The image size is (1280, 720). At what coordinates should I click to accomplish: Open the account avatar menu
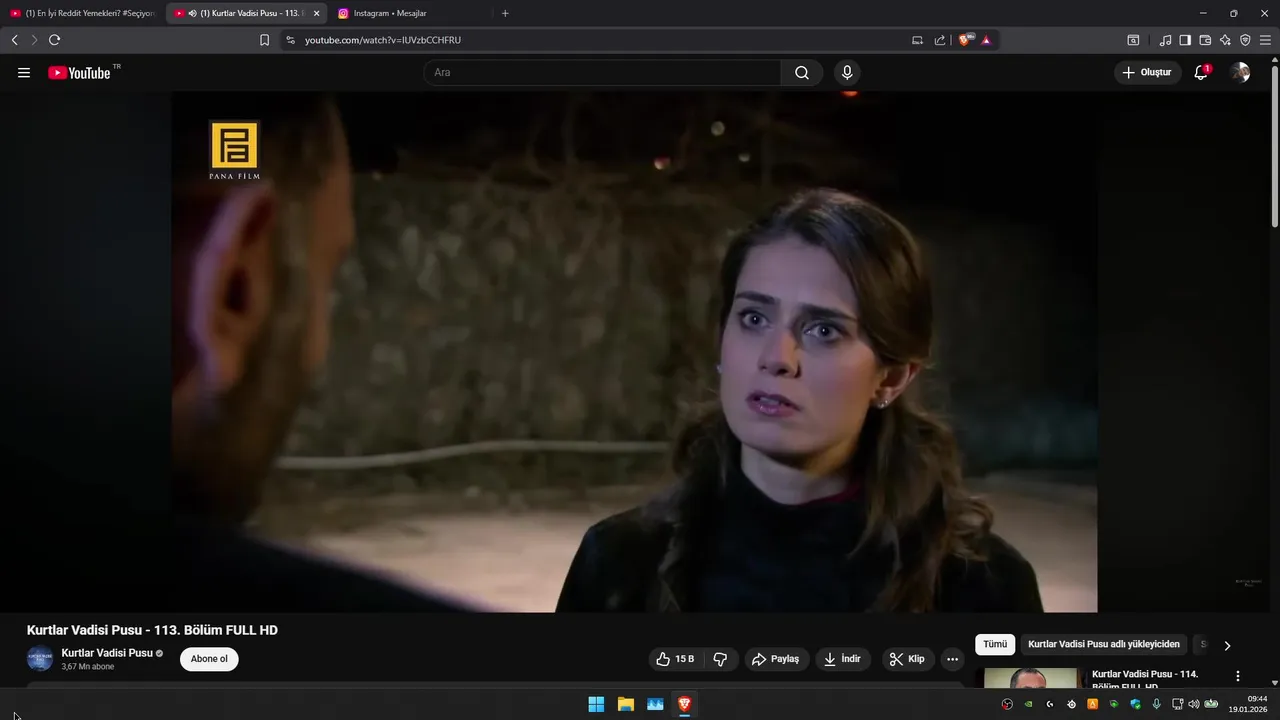pos(1240,73)
